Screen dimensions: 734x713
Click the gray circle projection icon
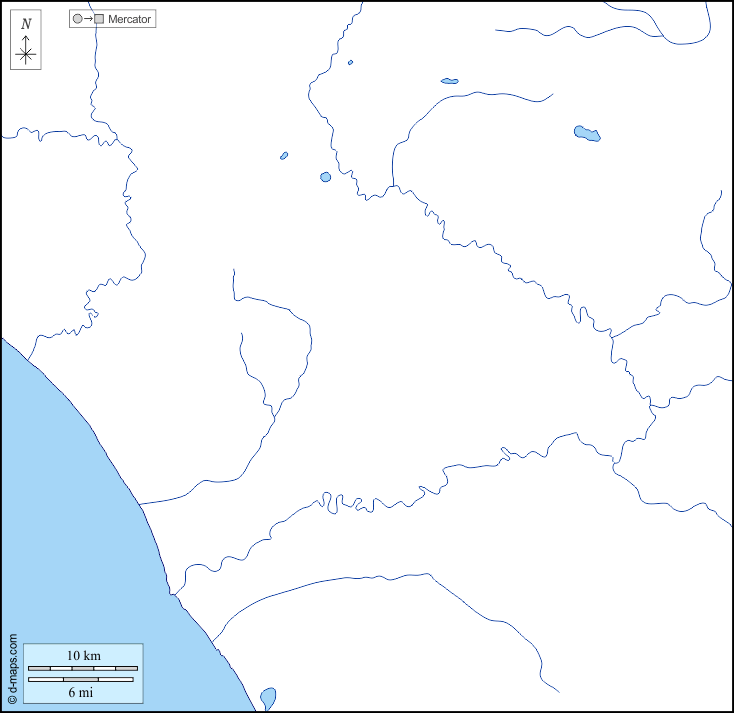[78, 19]
